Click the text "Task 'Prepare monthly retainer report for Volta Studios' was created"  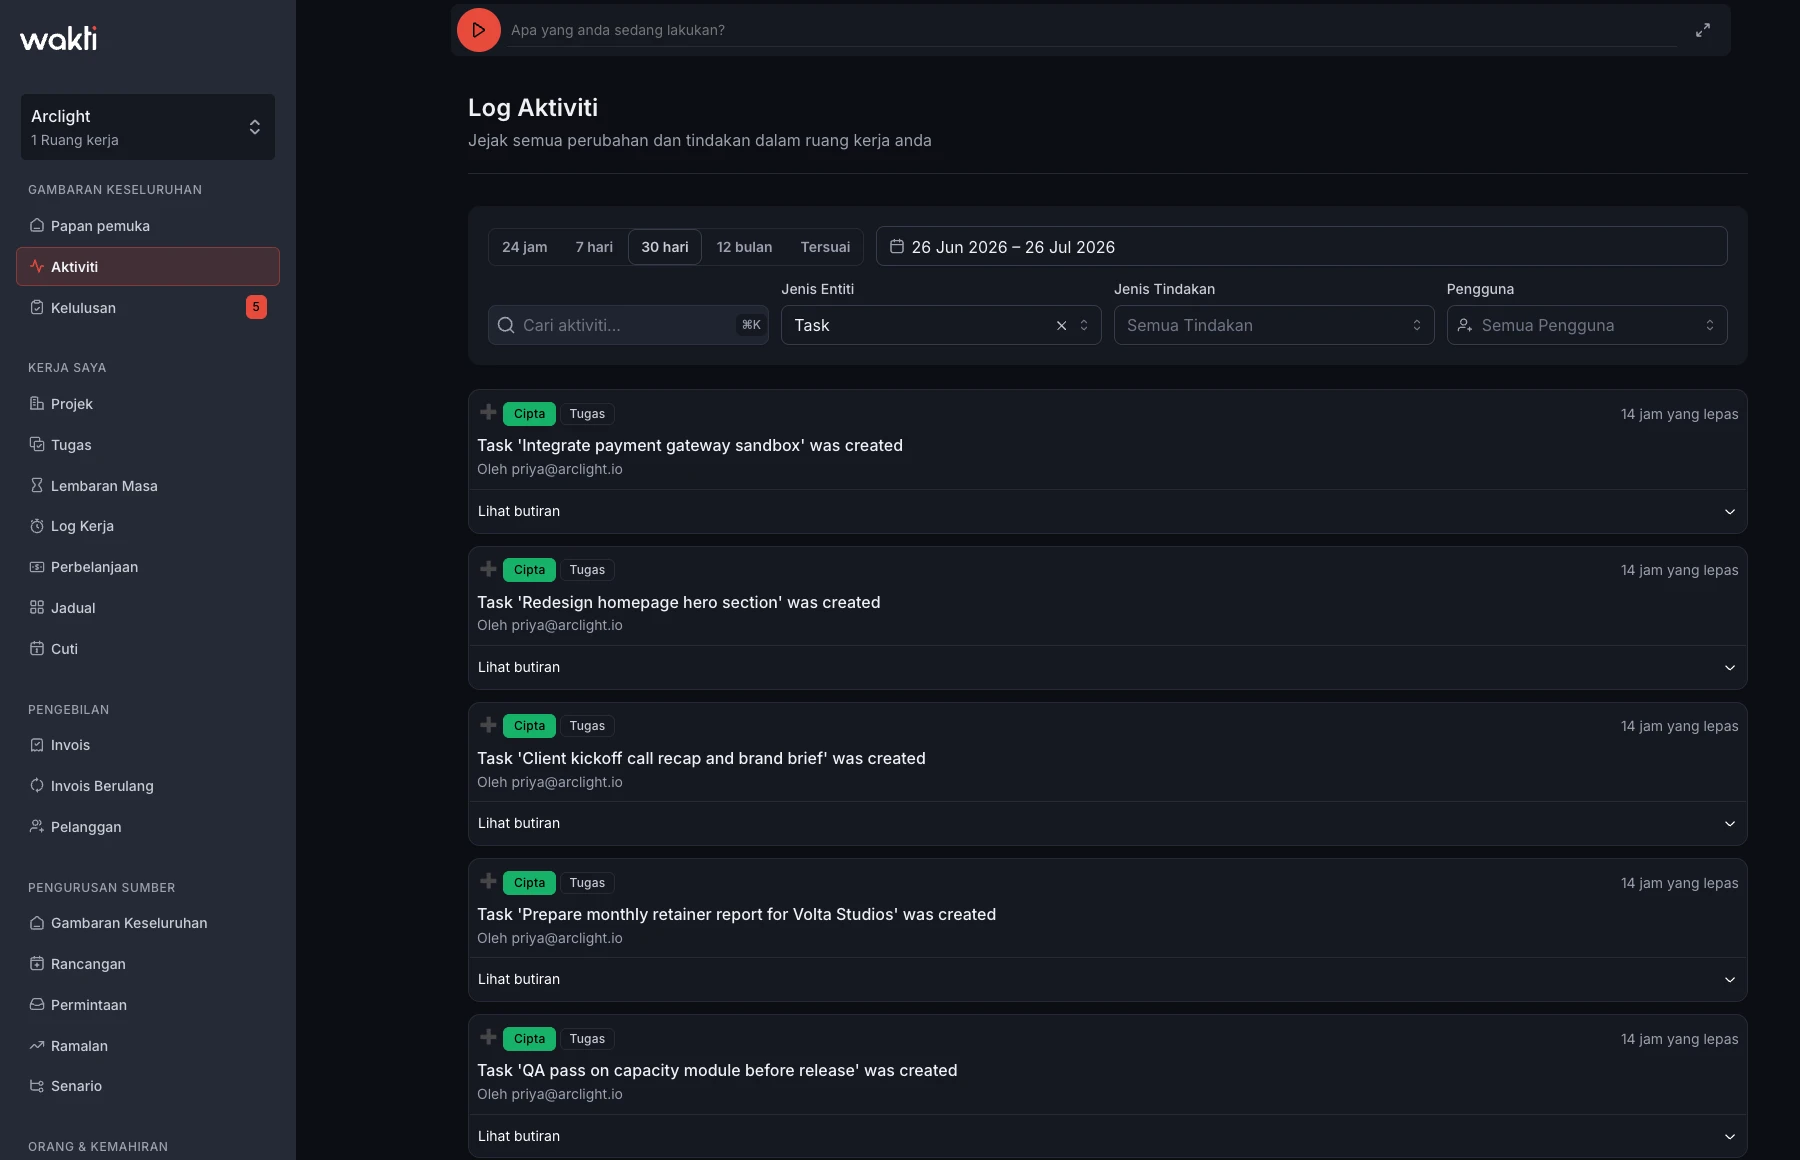point(736,914)
